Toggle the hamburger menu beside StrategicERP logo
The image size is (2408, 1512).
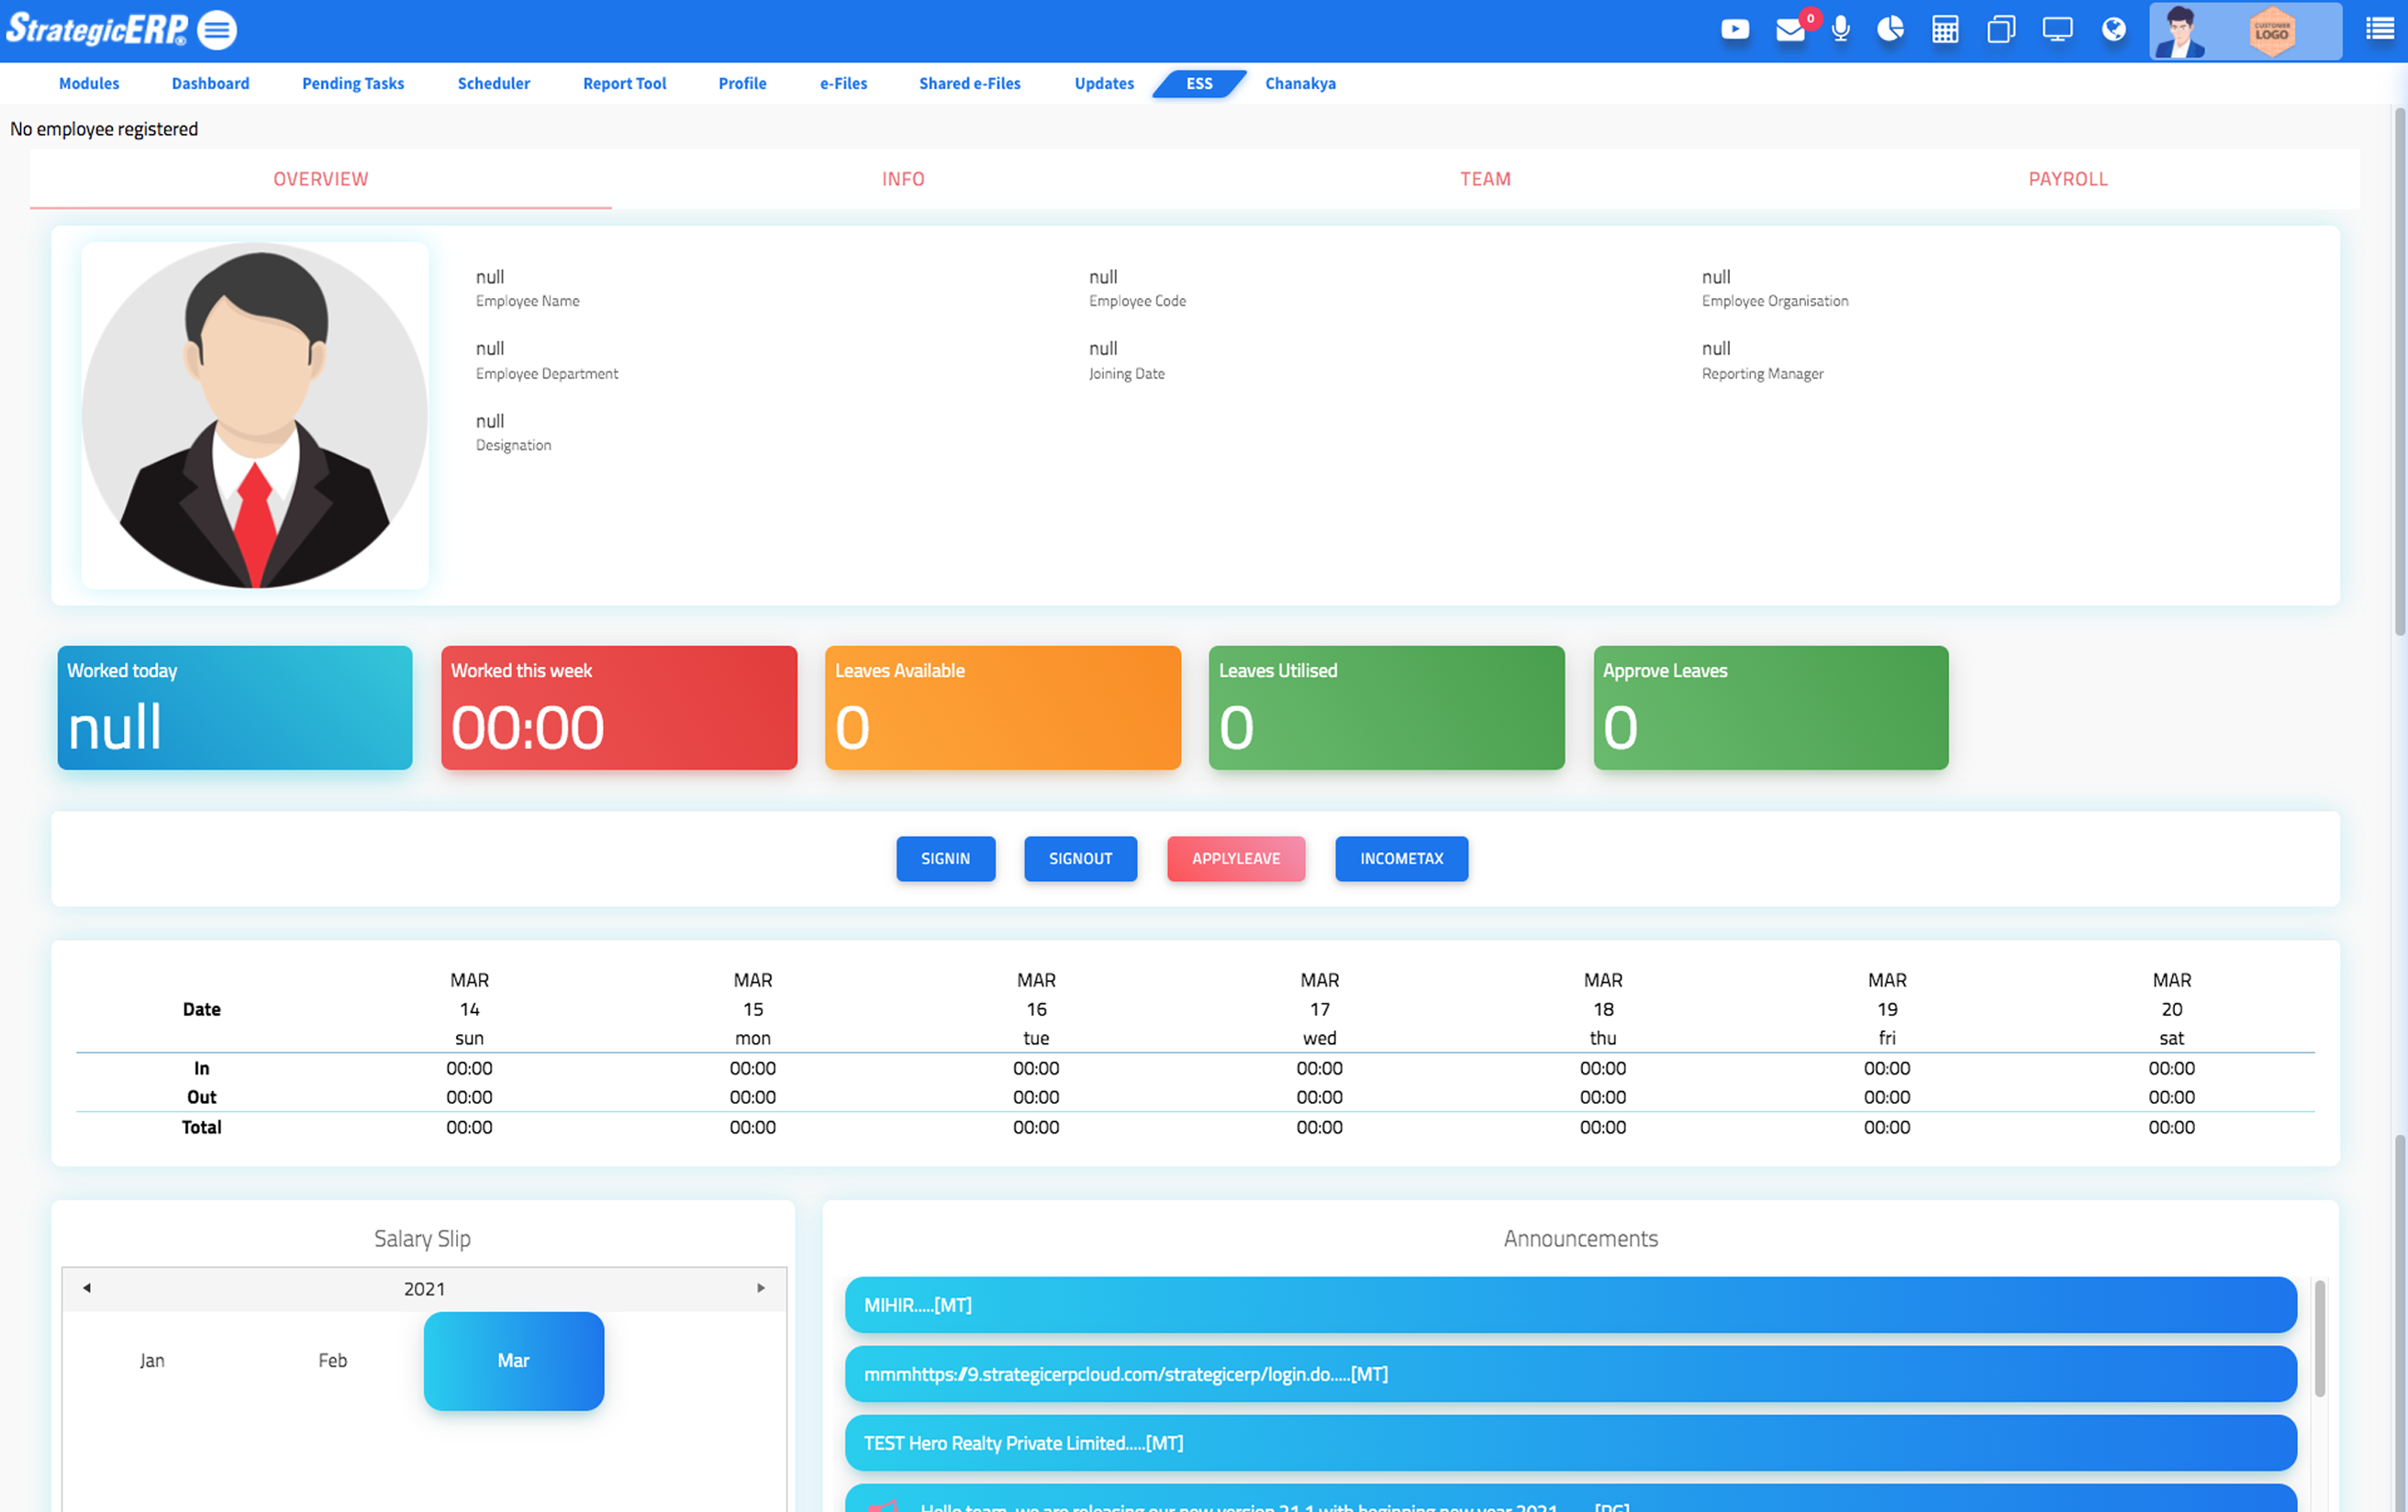click(217, 30)
